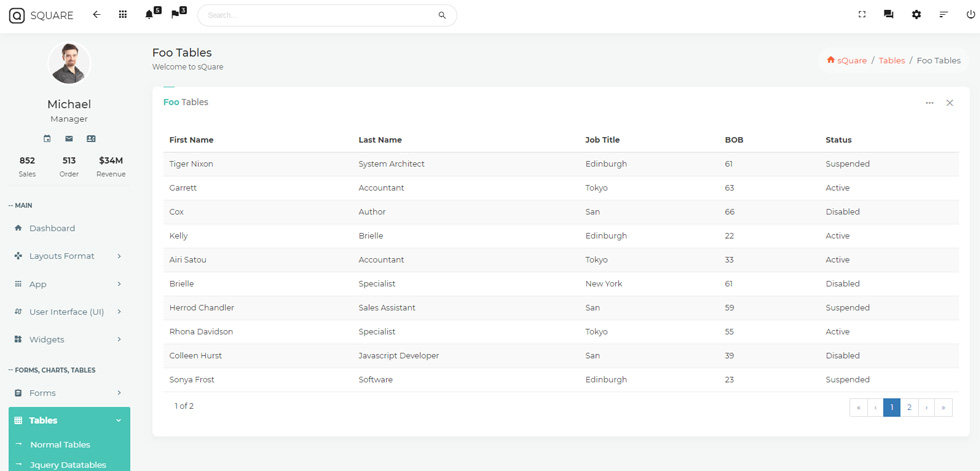
Task: Collapse the Tables menu chevron
Action: click(119, 420)
